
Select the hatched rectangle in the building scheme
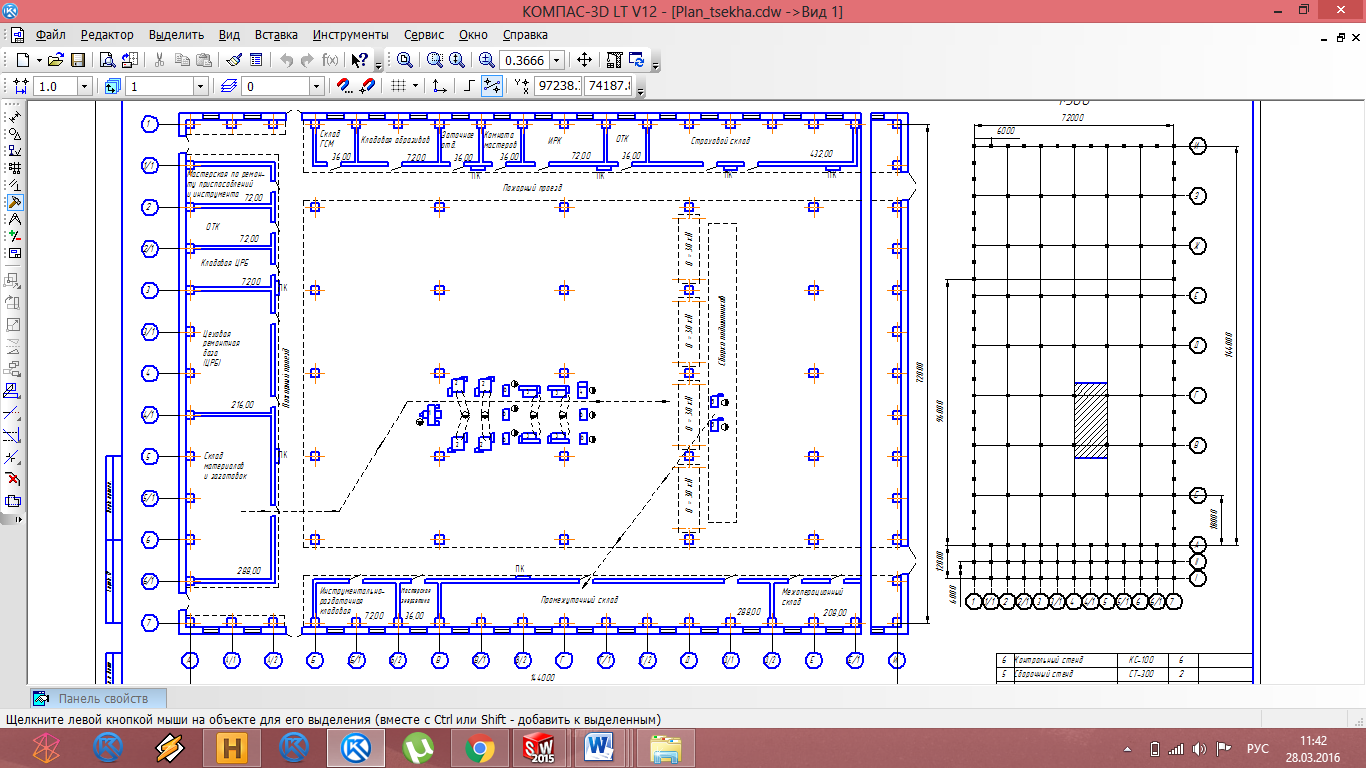[x=1091, y=420]
